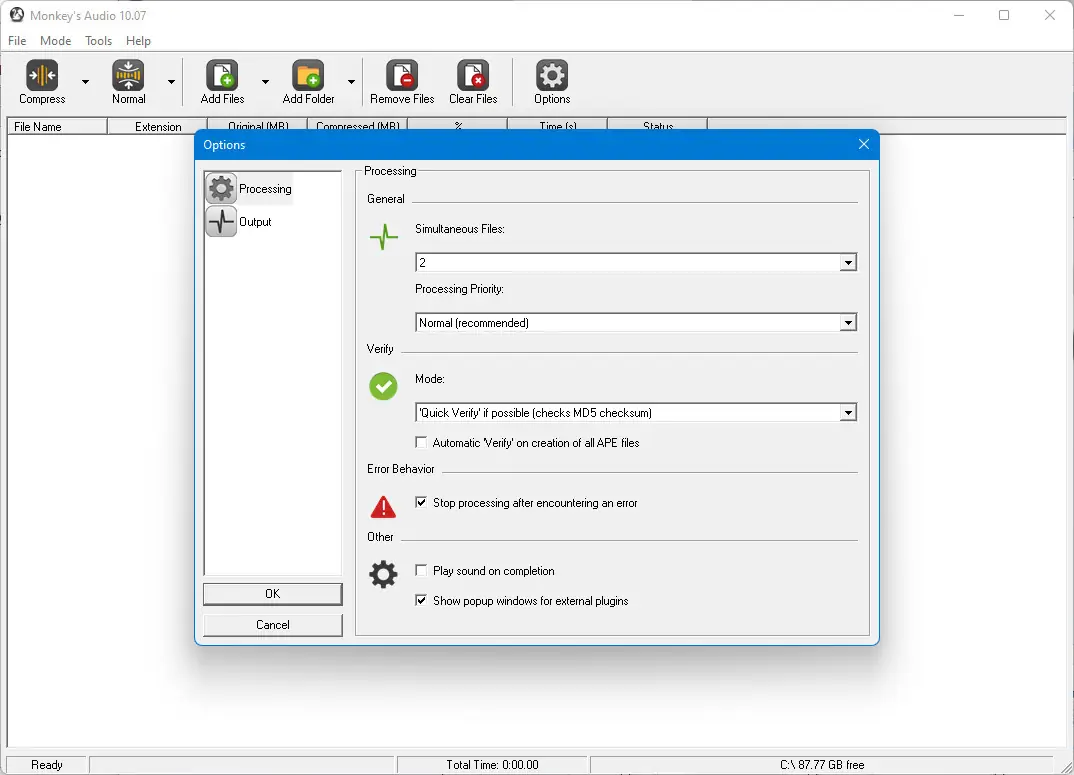Click the 'C:\ 87.77 GB free' status text
The height and width of the screenshot is (775, 1074).
pos(822,765)
